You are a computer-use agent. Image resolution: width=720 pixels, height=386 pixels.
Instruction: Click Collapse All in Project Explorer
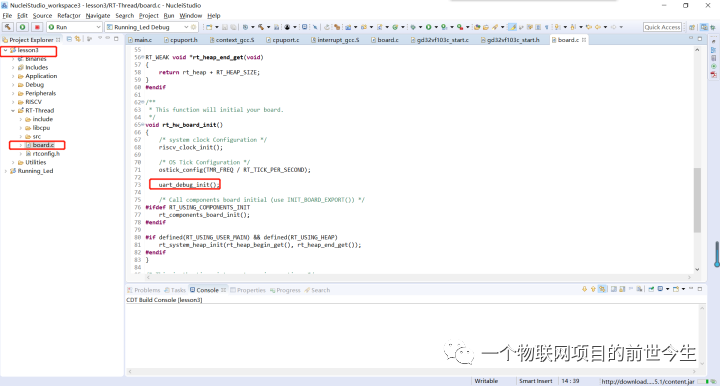pos(69,39)
